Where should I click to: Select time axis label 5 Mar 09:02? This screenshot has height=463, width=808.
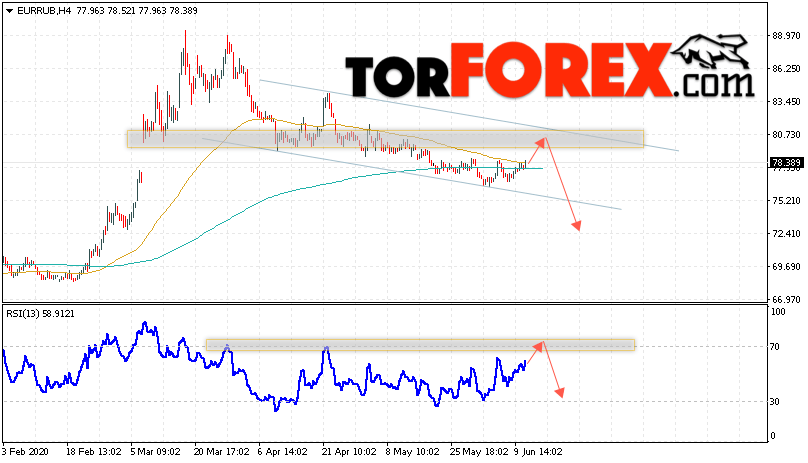click(155, 452)
